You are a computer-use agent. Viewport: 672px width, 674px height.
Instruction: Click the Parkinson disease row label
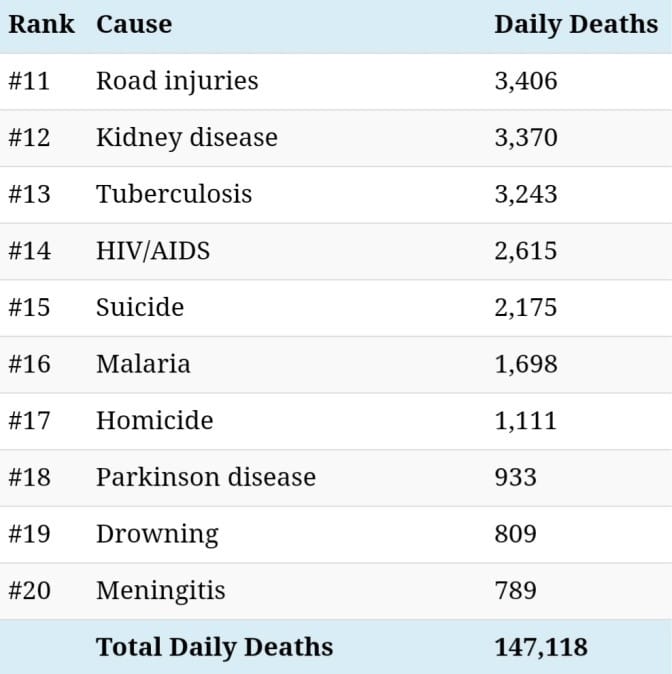(x=205, y=477)
